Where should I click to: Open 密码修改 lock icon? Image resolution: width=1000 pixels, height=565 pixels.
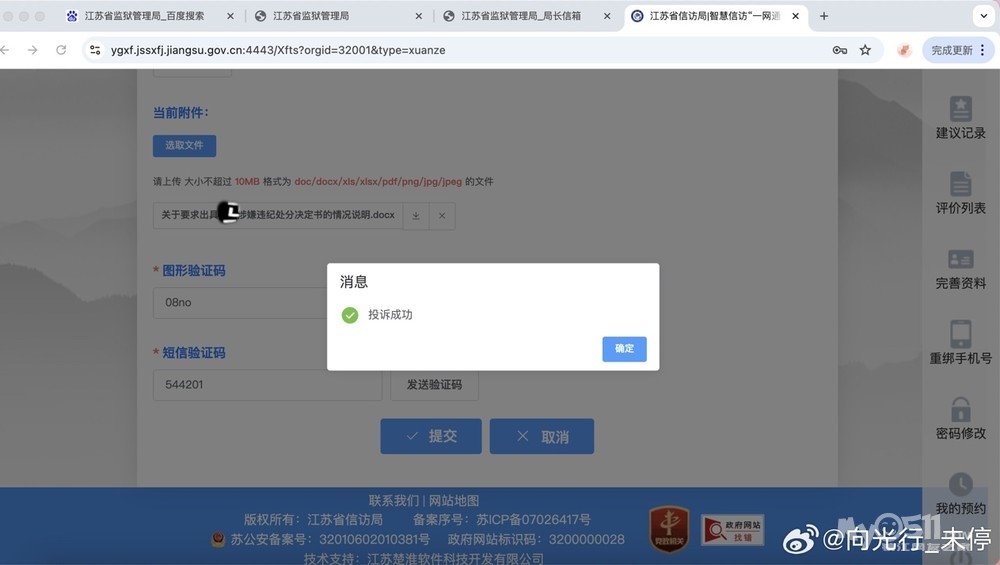960,409
